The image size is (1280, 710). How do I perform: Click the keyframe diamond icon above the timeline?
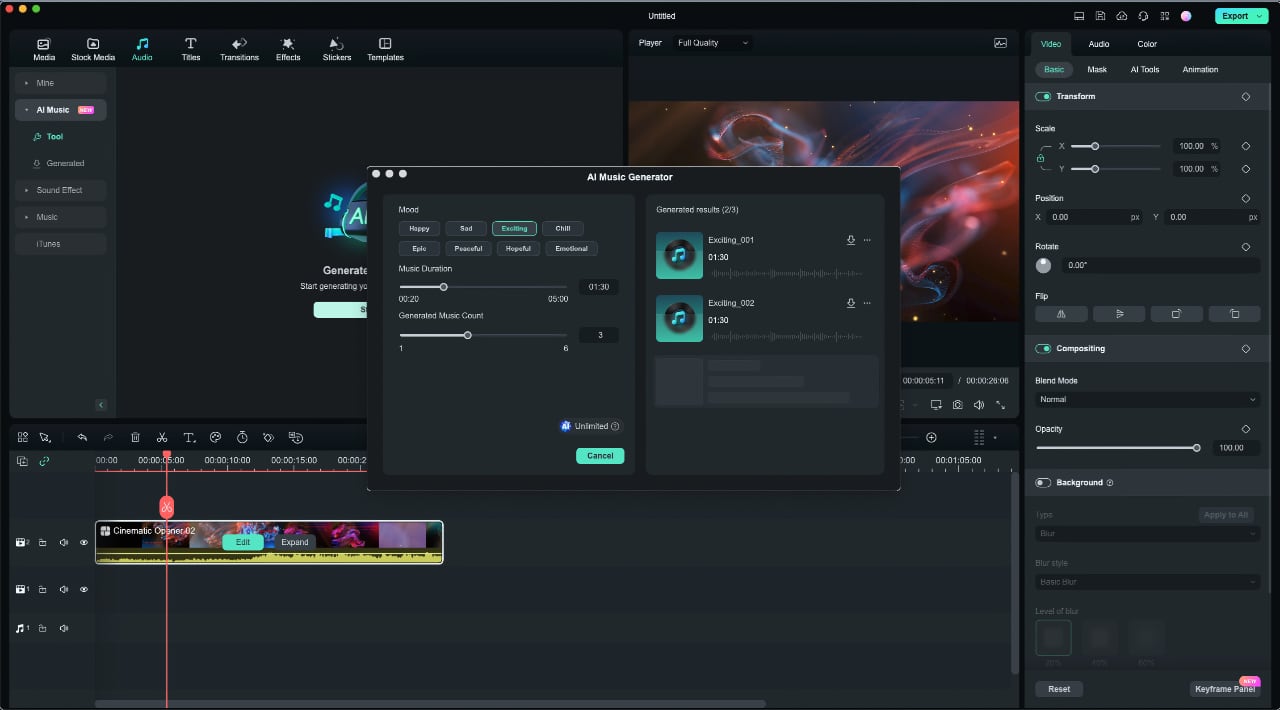[x=267, y=437]
